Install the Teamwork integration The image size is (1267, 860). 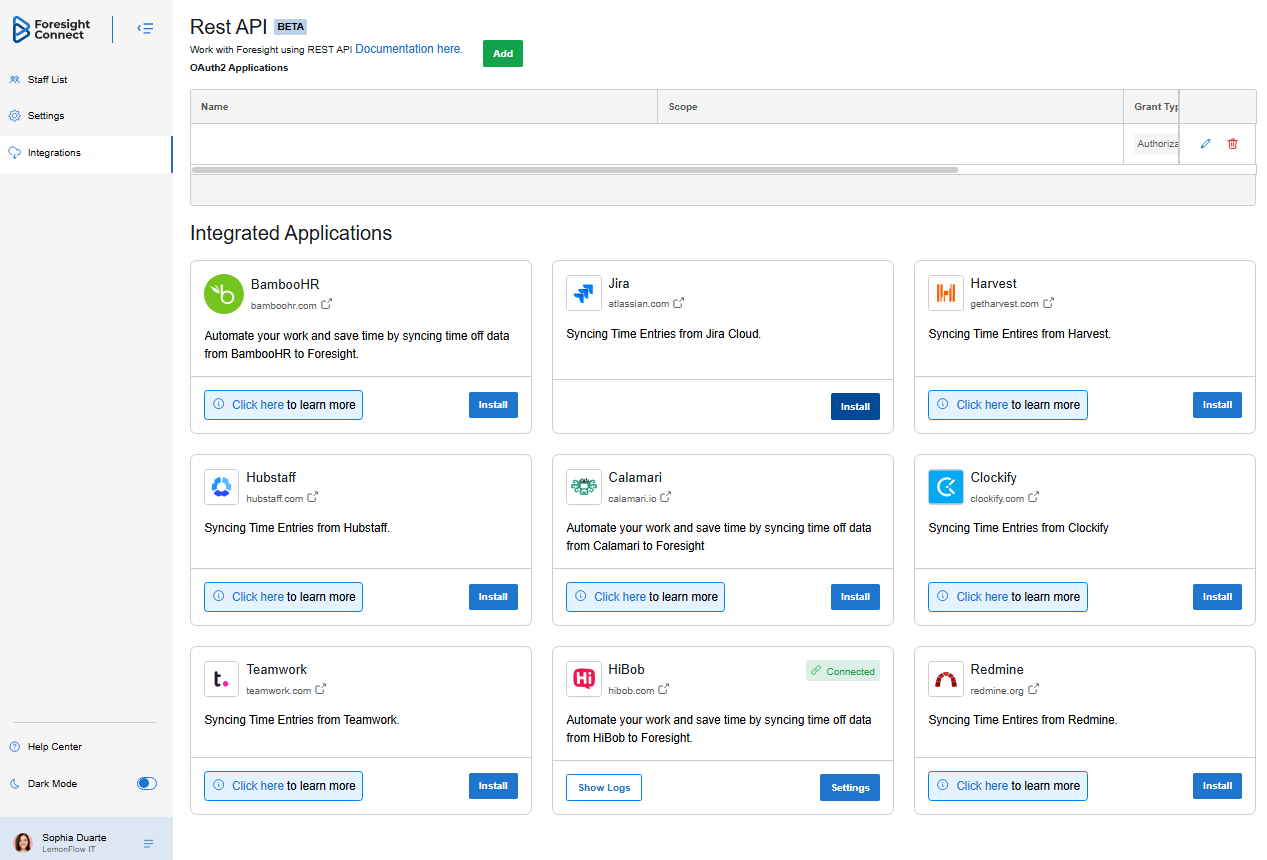pyautogui.click(x=493, y=786)
